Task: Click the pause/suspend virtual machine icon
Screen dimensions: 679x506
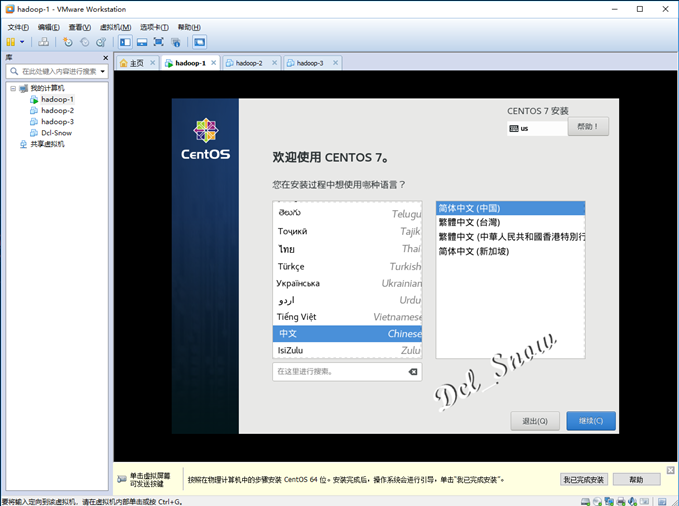Action: pyautogui.click(x=11, y=42)
